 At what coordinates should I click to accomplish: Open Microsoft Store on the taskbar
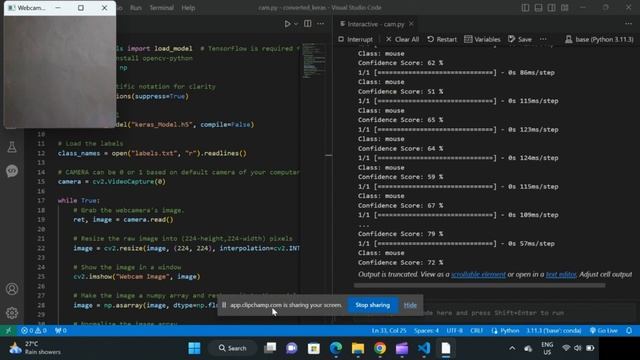click(x=313, y=348)
